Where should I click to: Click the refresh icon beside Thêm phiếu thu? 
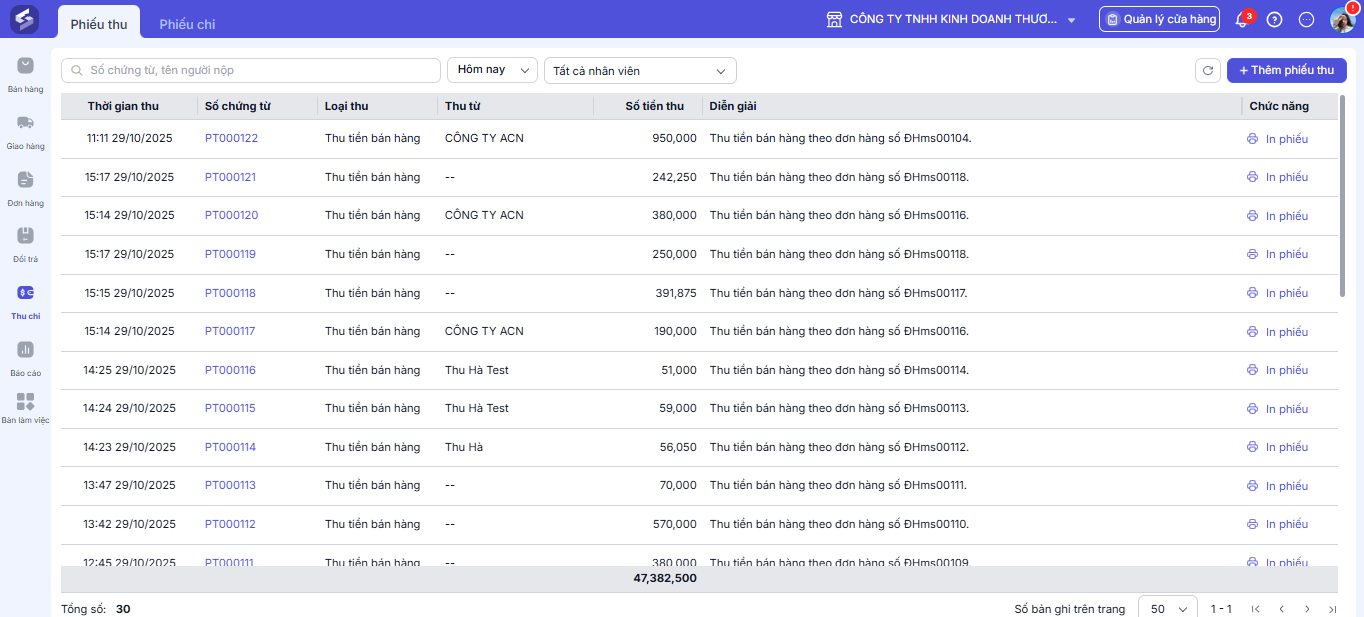point(1208,71)
